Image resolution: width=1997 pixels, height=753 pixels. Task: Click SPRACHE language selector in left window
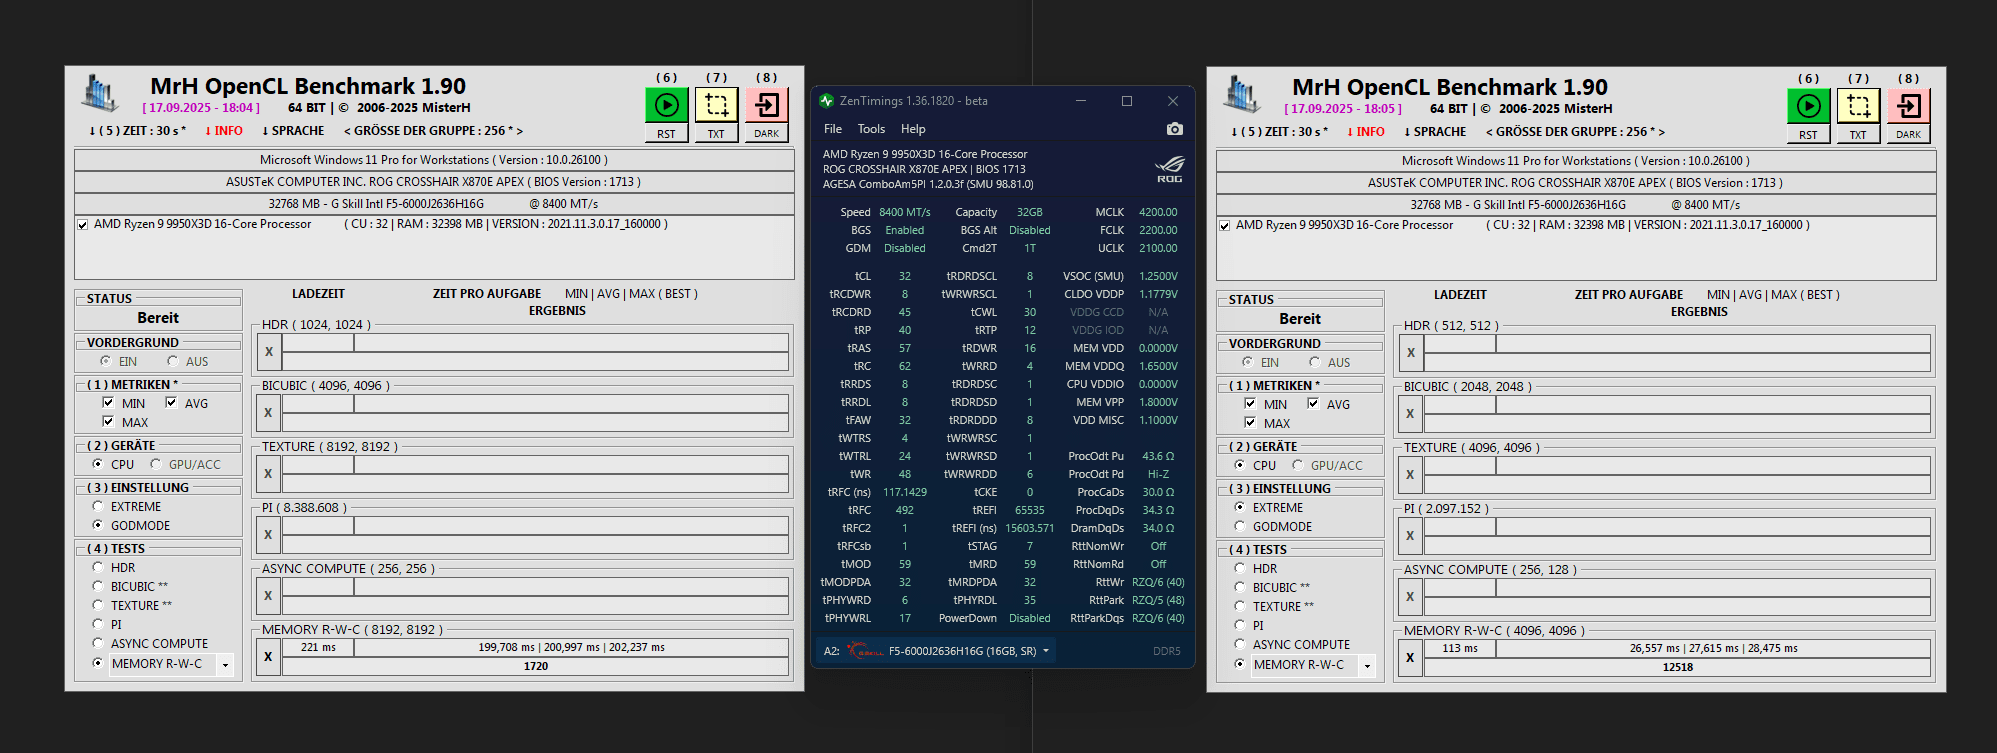tap(293, 131)
